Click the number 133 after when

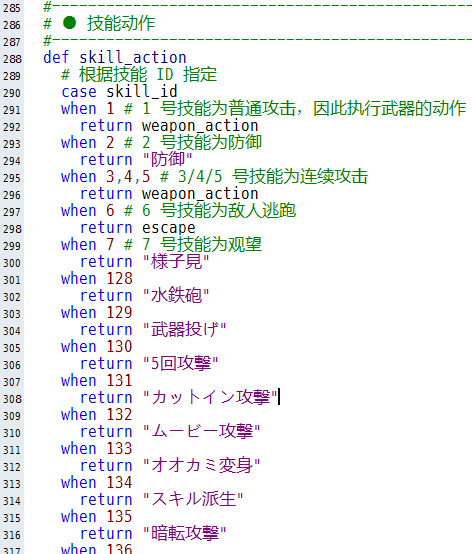coord(119,448)
